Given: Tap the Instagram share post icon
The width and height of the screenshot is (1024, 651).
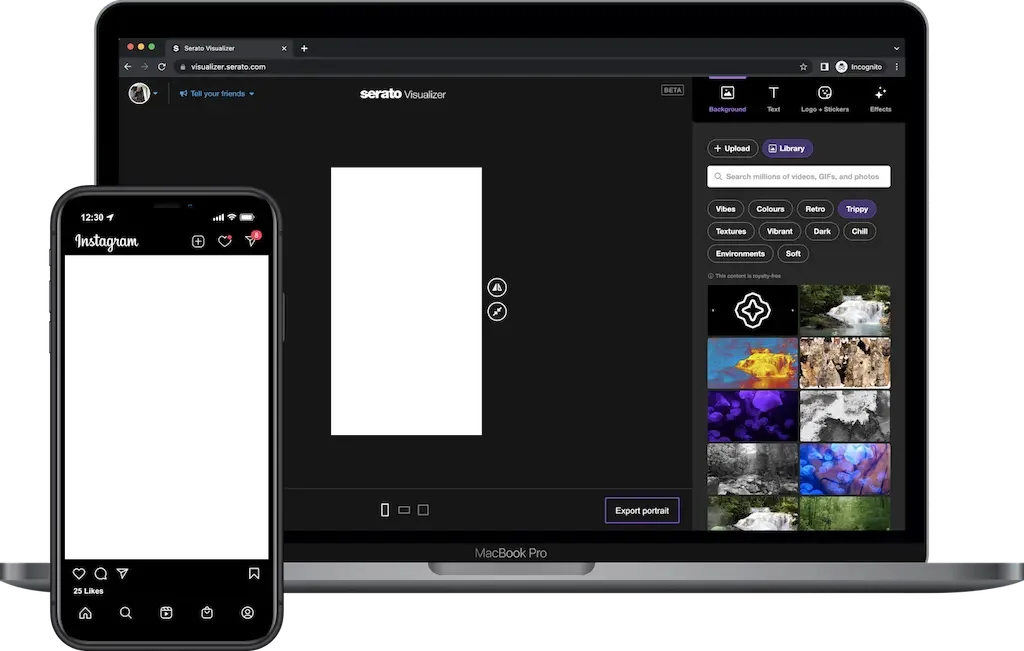Looking at the screenshot, I should click(122, 573).
